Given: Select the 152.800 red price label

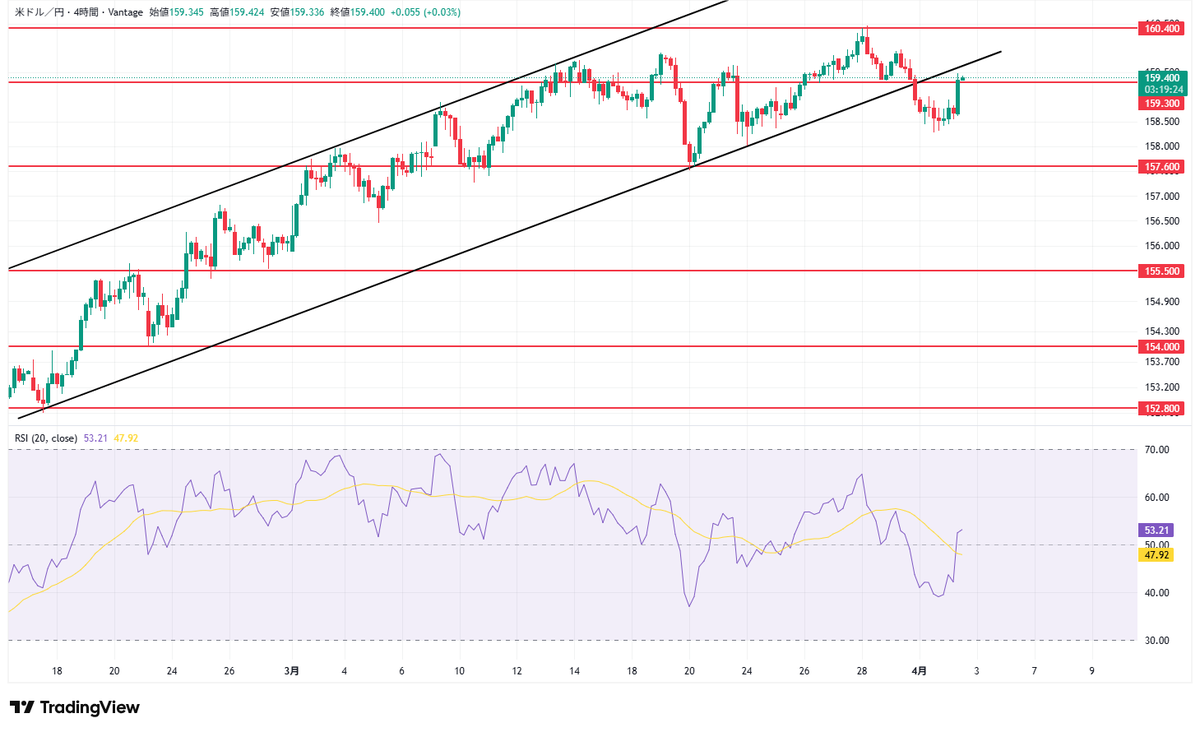Looking at the screenshot, I should (x=1162, y=408).
